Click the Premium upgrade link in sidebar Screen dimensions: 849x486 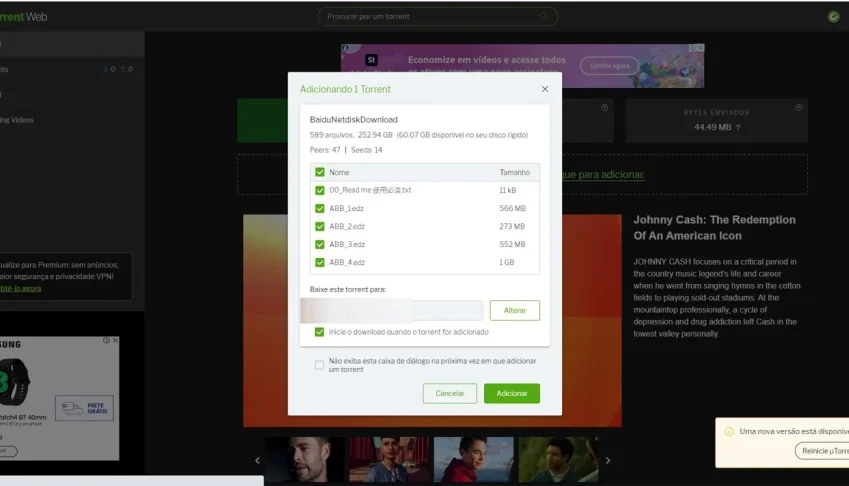pos(21,288)
